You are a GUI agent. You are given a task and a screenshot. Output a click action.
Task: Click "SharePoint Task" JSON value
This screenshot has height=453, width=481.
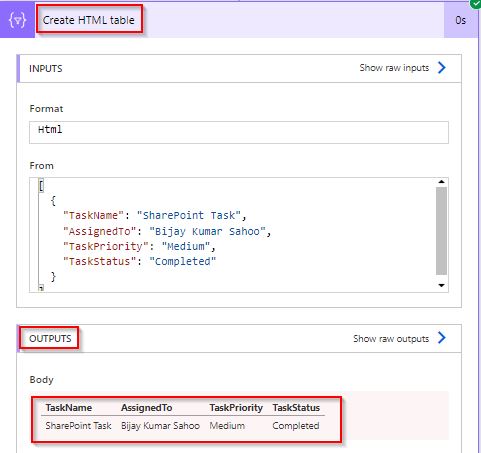point(189,215)
